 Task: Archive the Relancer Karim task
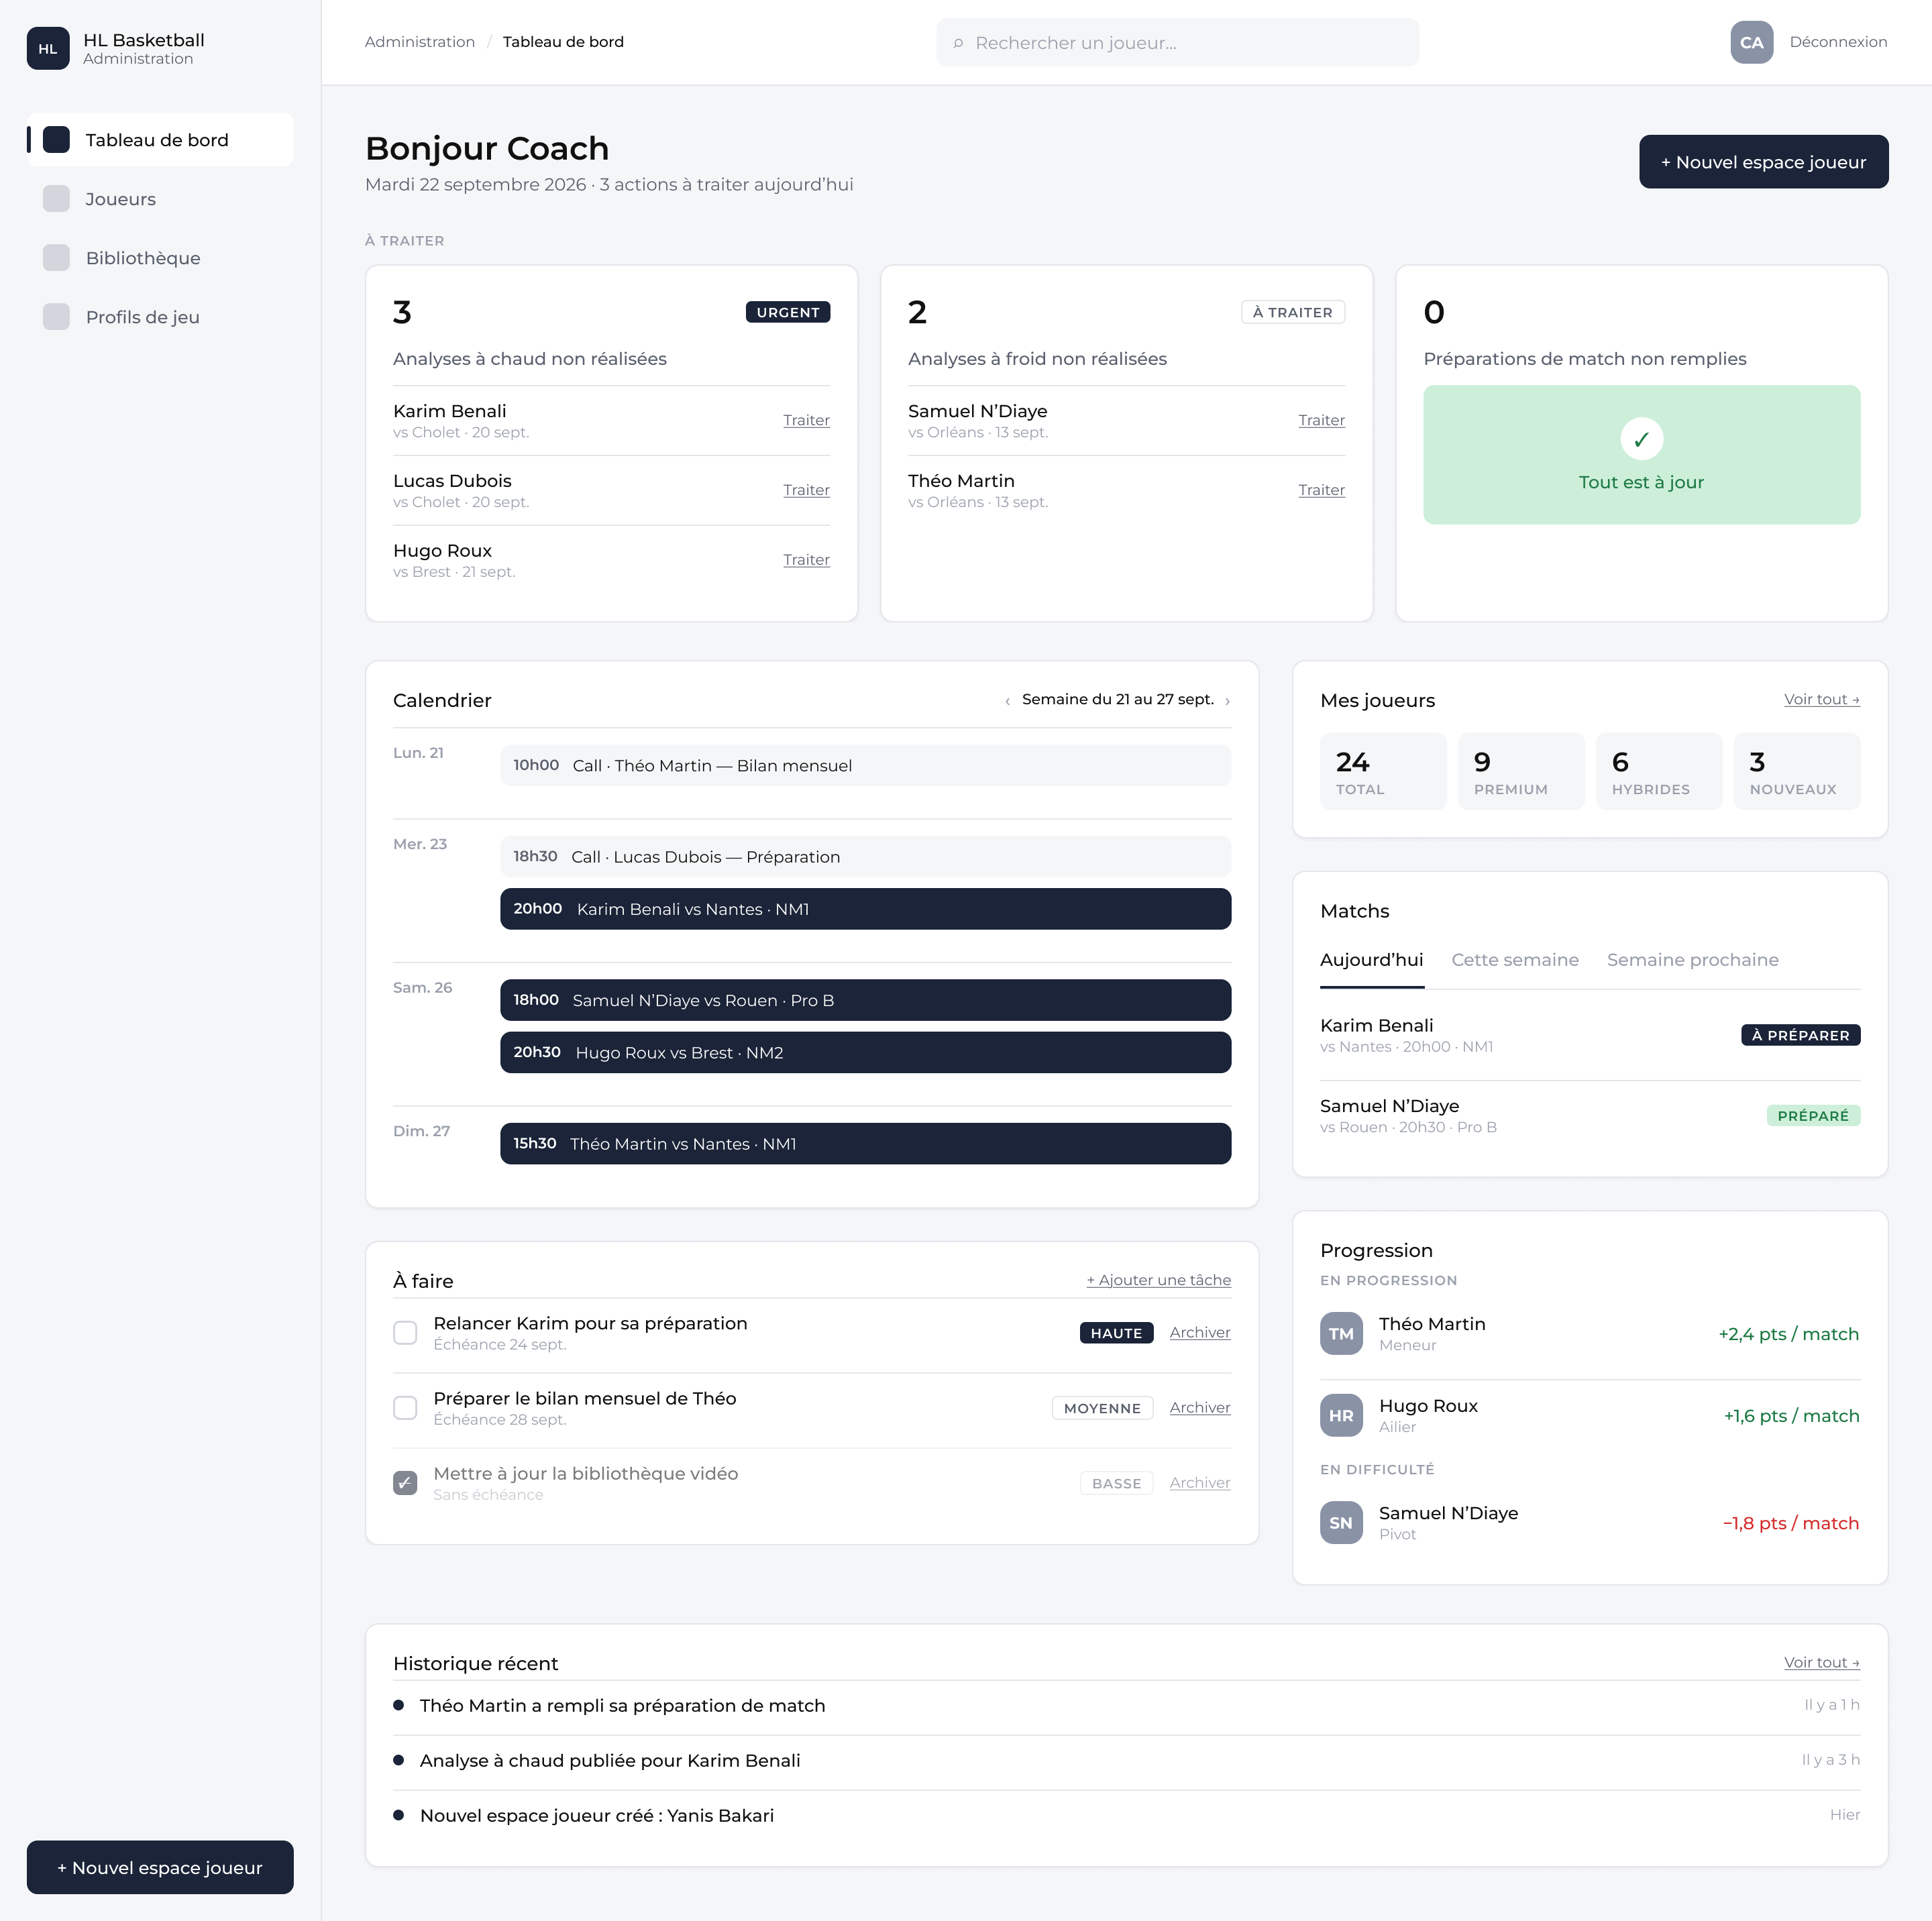point(1200,1333)
